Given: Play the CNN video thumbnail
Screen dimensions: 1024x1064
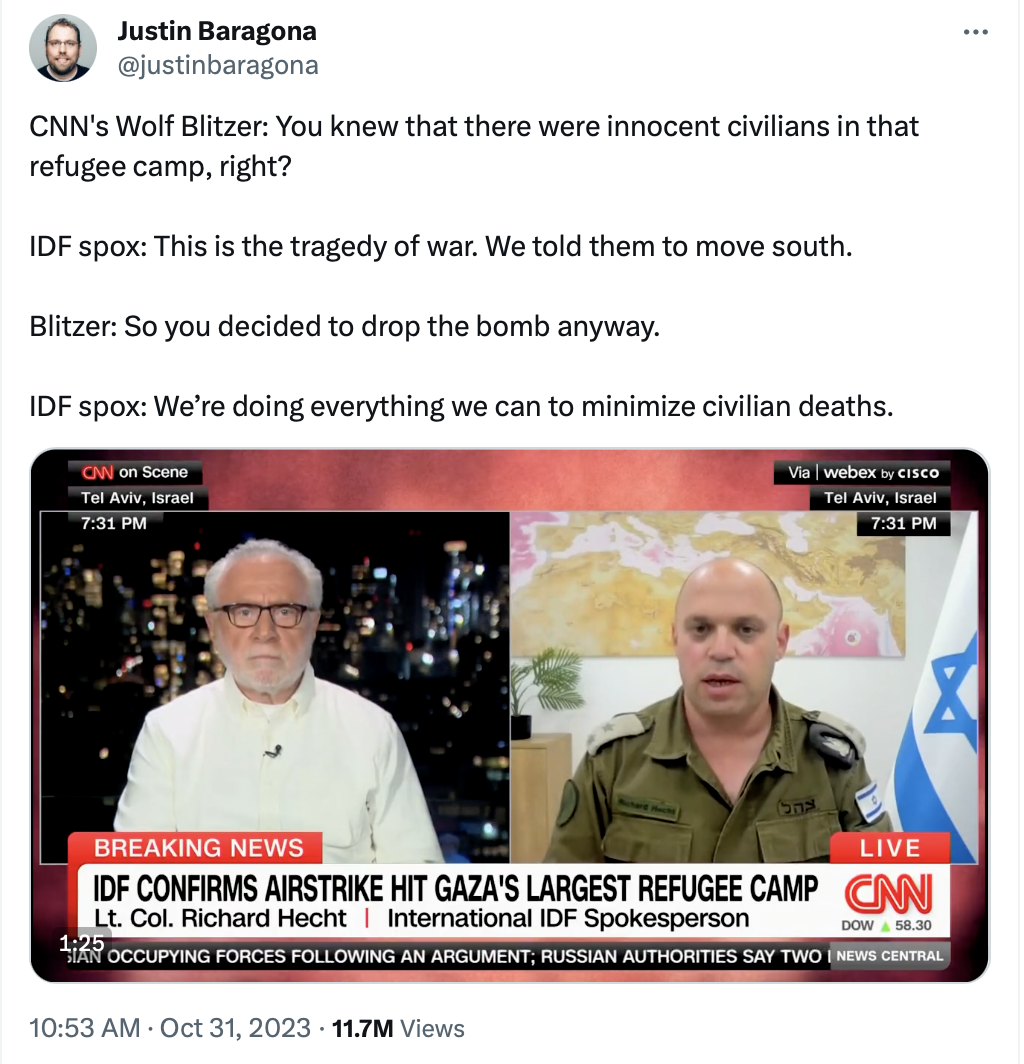Looking at the screenshot, I should coord(510,715).
